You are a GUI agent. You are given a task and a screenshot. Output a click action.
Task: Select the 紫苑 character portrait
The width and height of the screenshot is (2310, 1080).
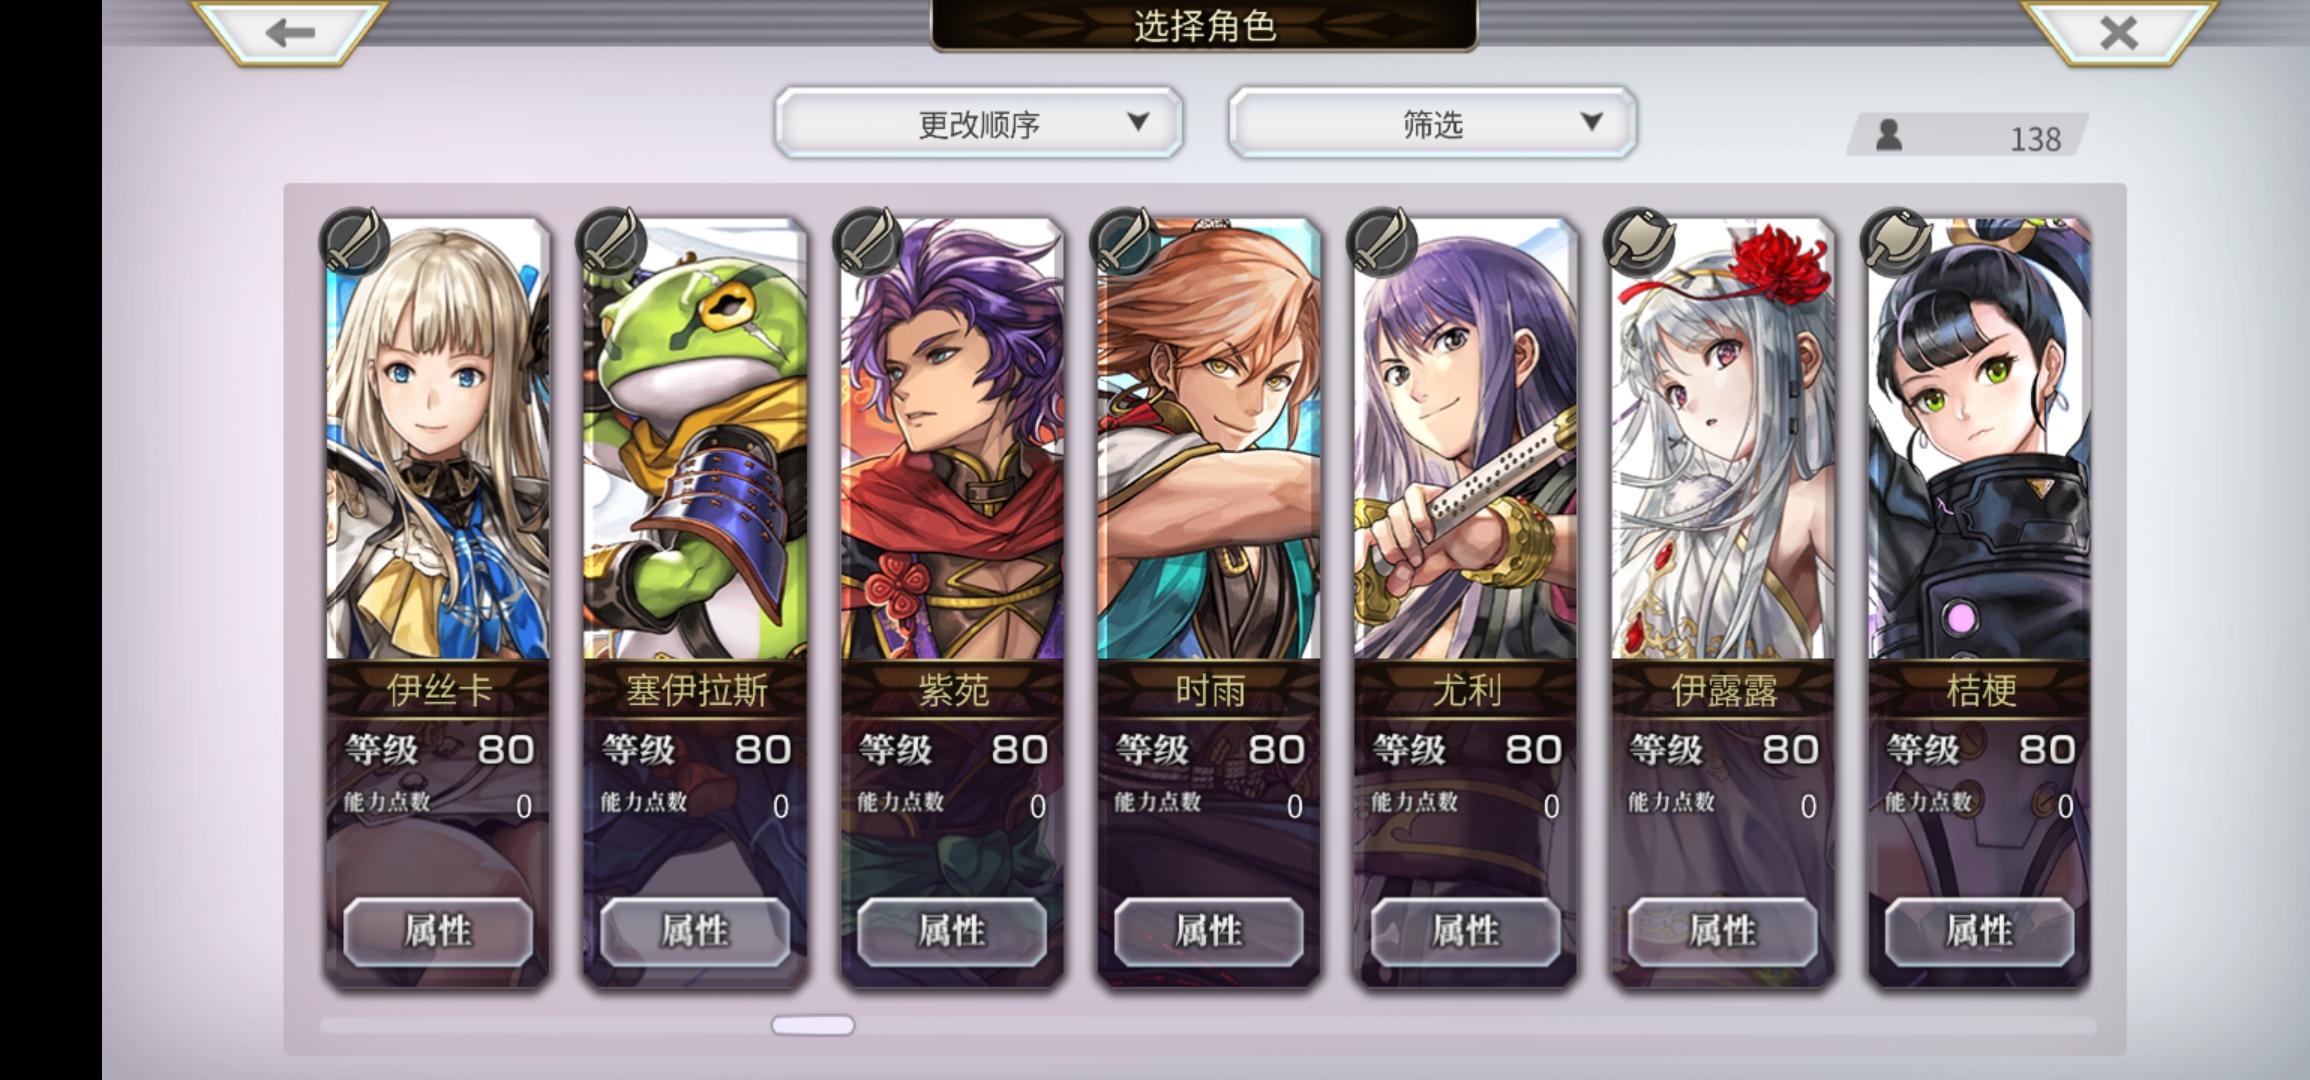click(952, 440)
